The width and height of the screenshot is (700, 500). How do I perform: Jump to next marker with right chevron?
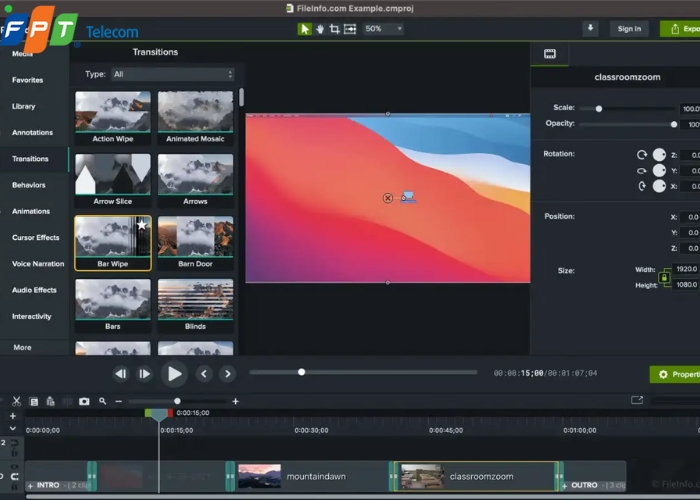pyautogui.click(x=228, y=374)
